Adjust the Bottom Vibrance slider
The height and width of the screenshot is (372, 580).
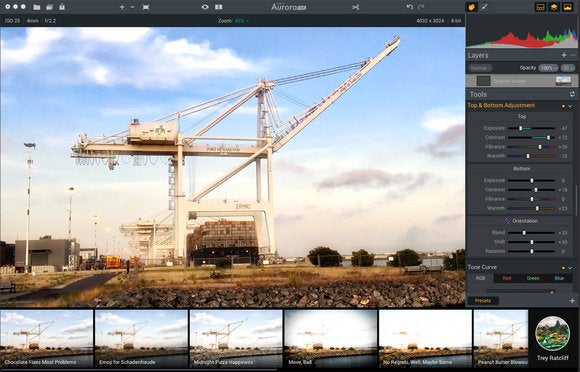coord(531,199)
